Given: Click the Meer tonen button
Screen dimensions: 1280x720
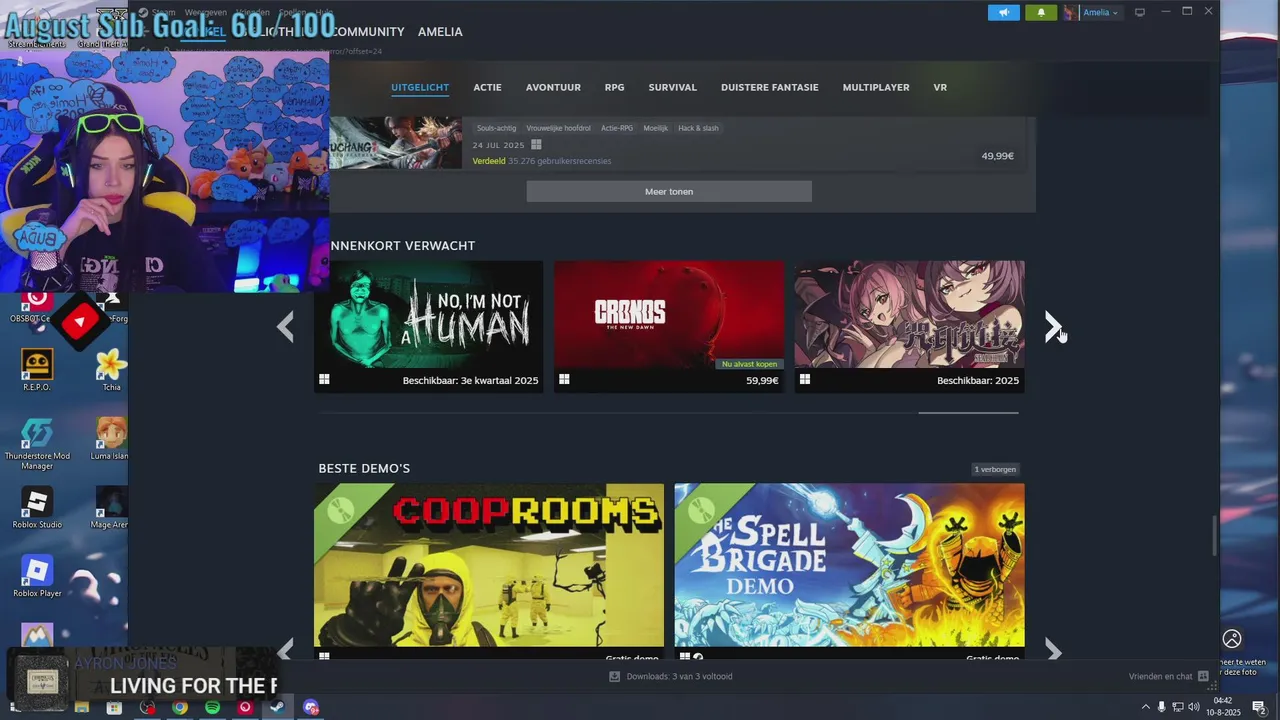Looking at the screenshot, I should point(669,191).
